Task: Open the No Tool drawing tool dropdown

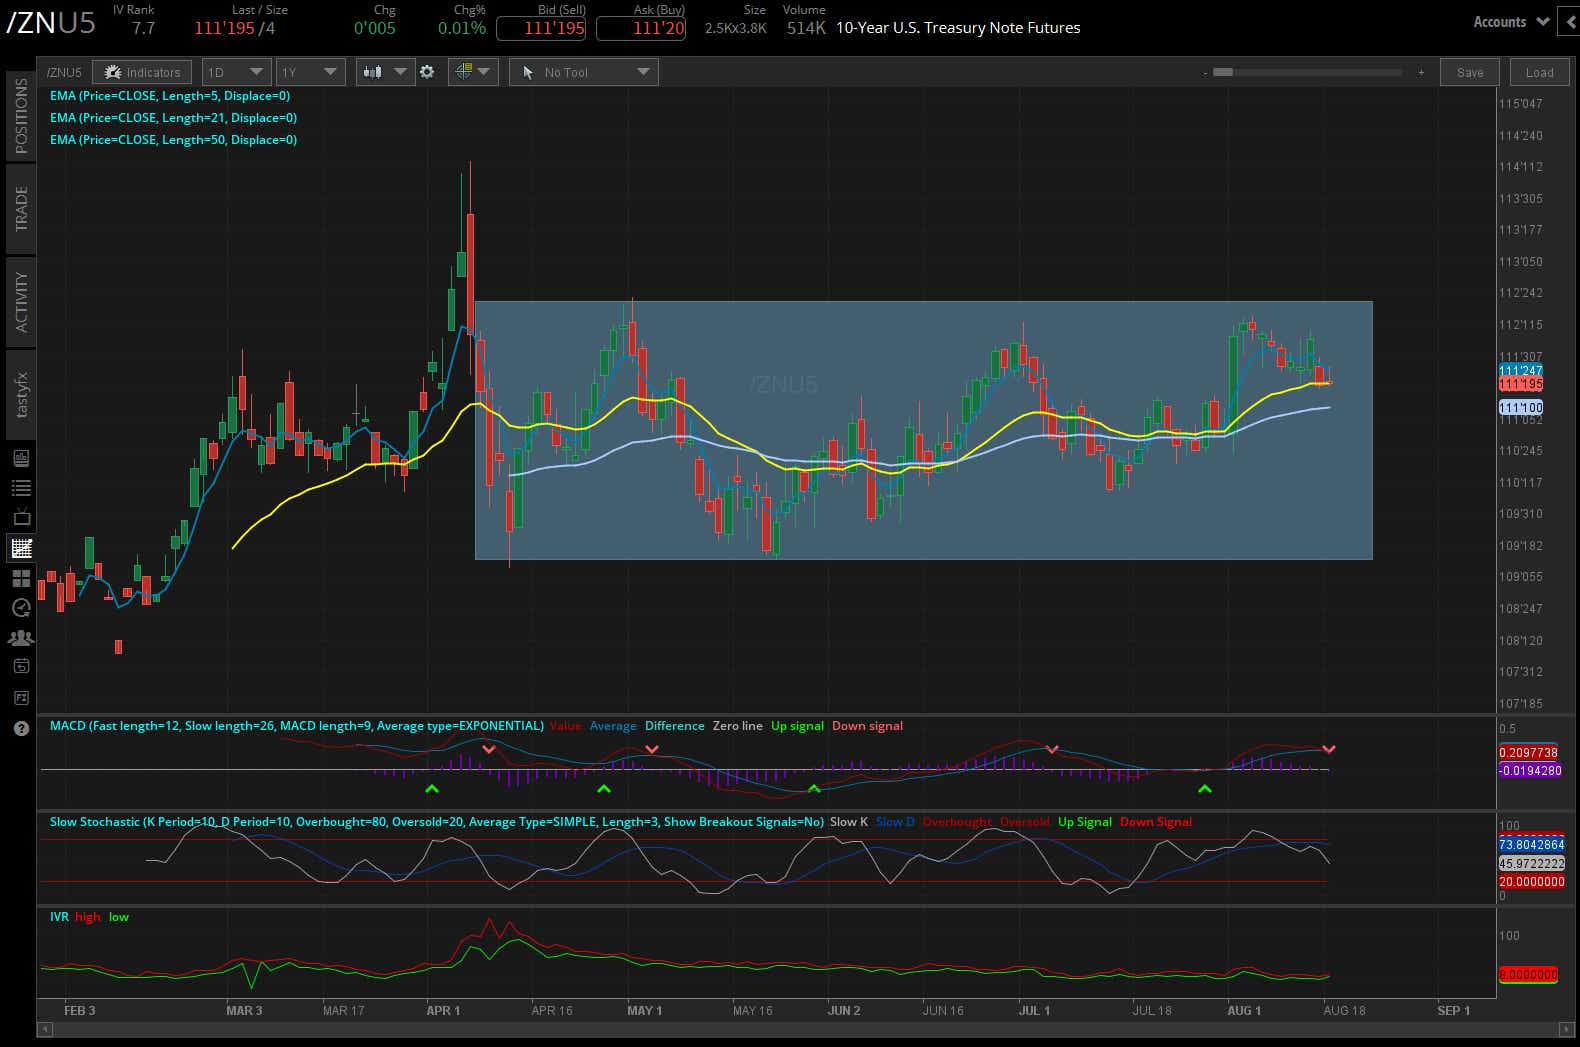Action: click(584, 72)
